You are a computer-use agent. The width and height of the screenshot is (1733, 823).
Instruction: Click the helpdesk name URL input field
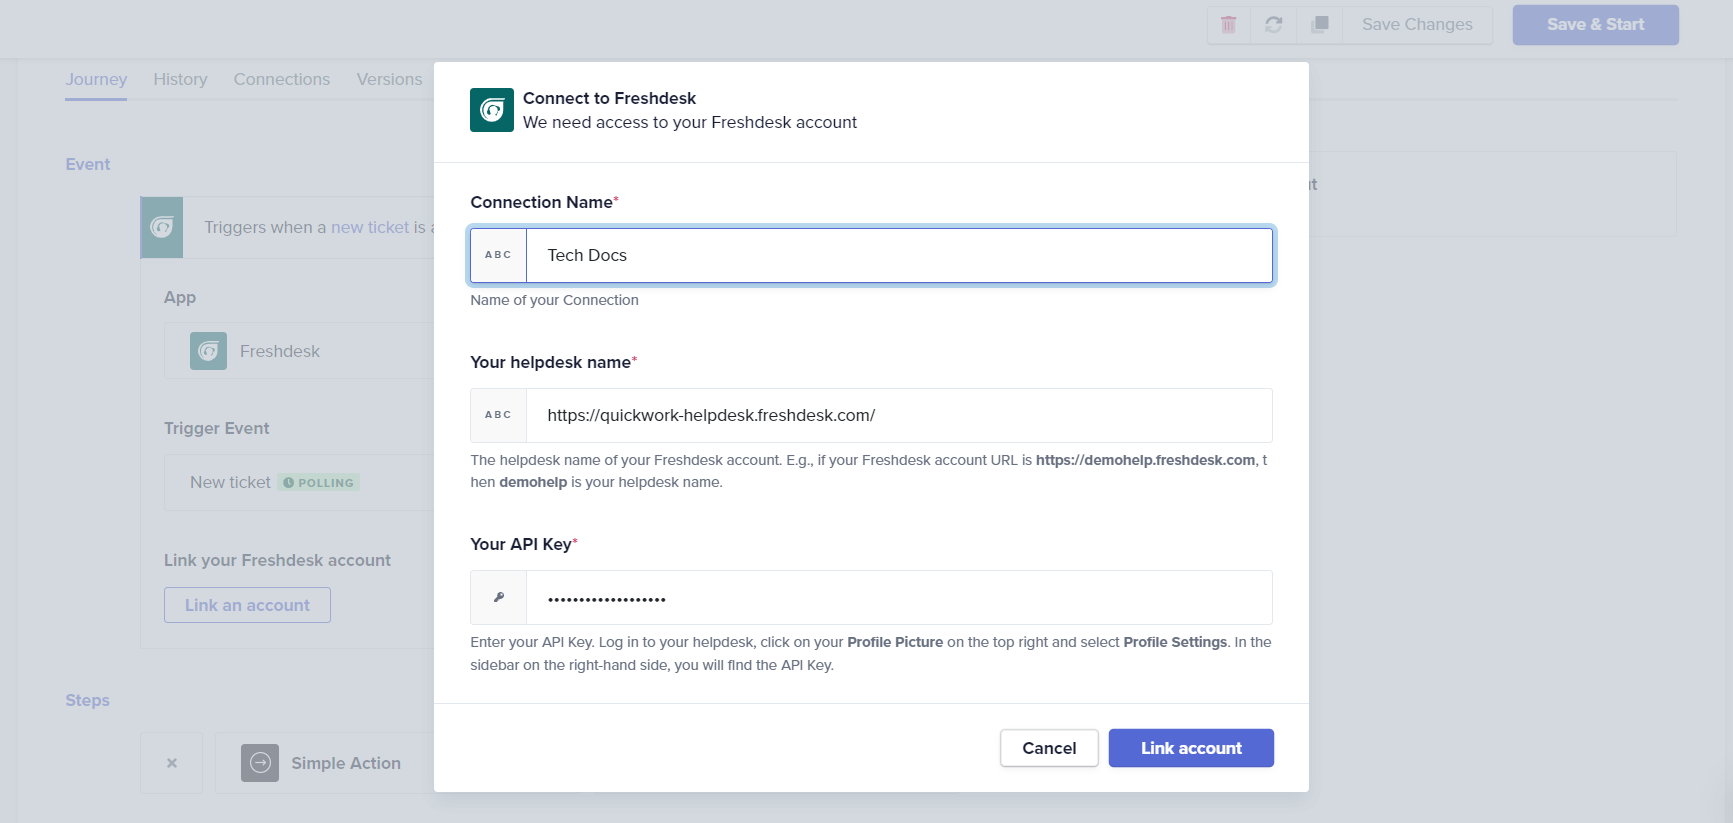tap(899, 415)
